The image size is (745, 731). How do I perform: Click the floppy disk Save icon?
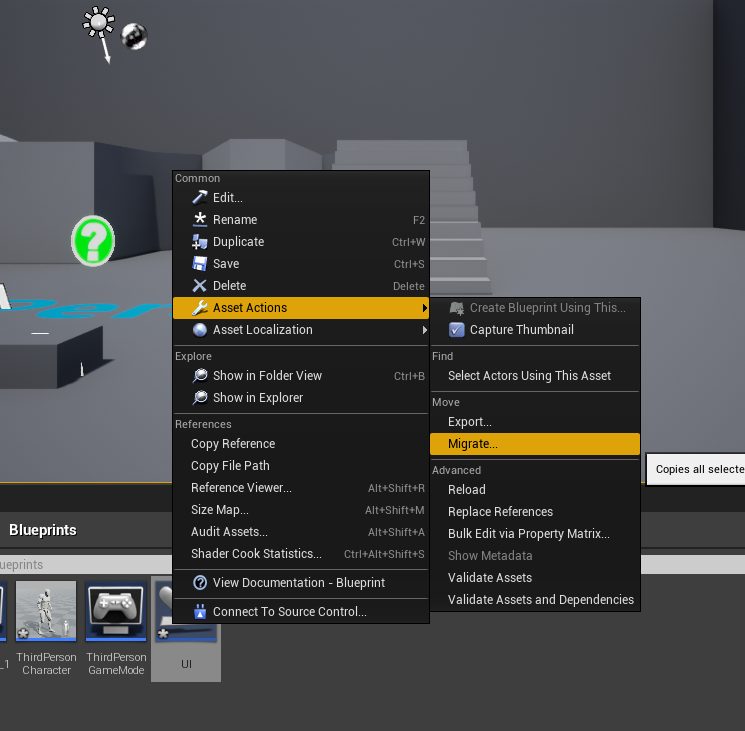pyautogui.click(x=200, y=264)
